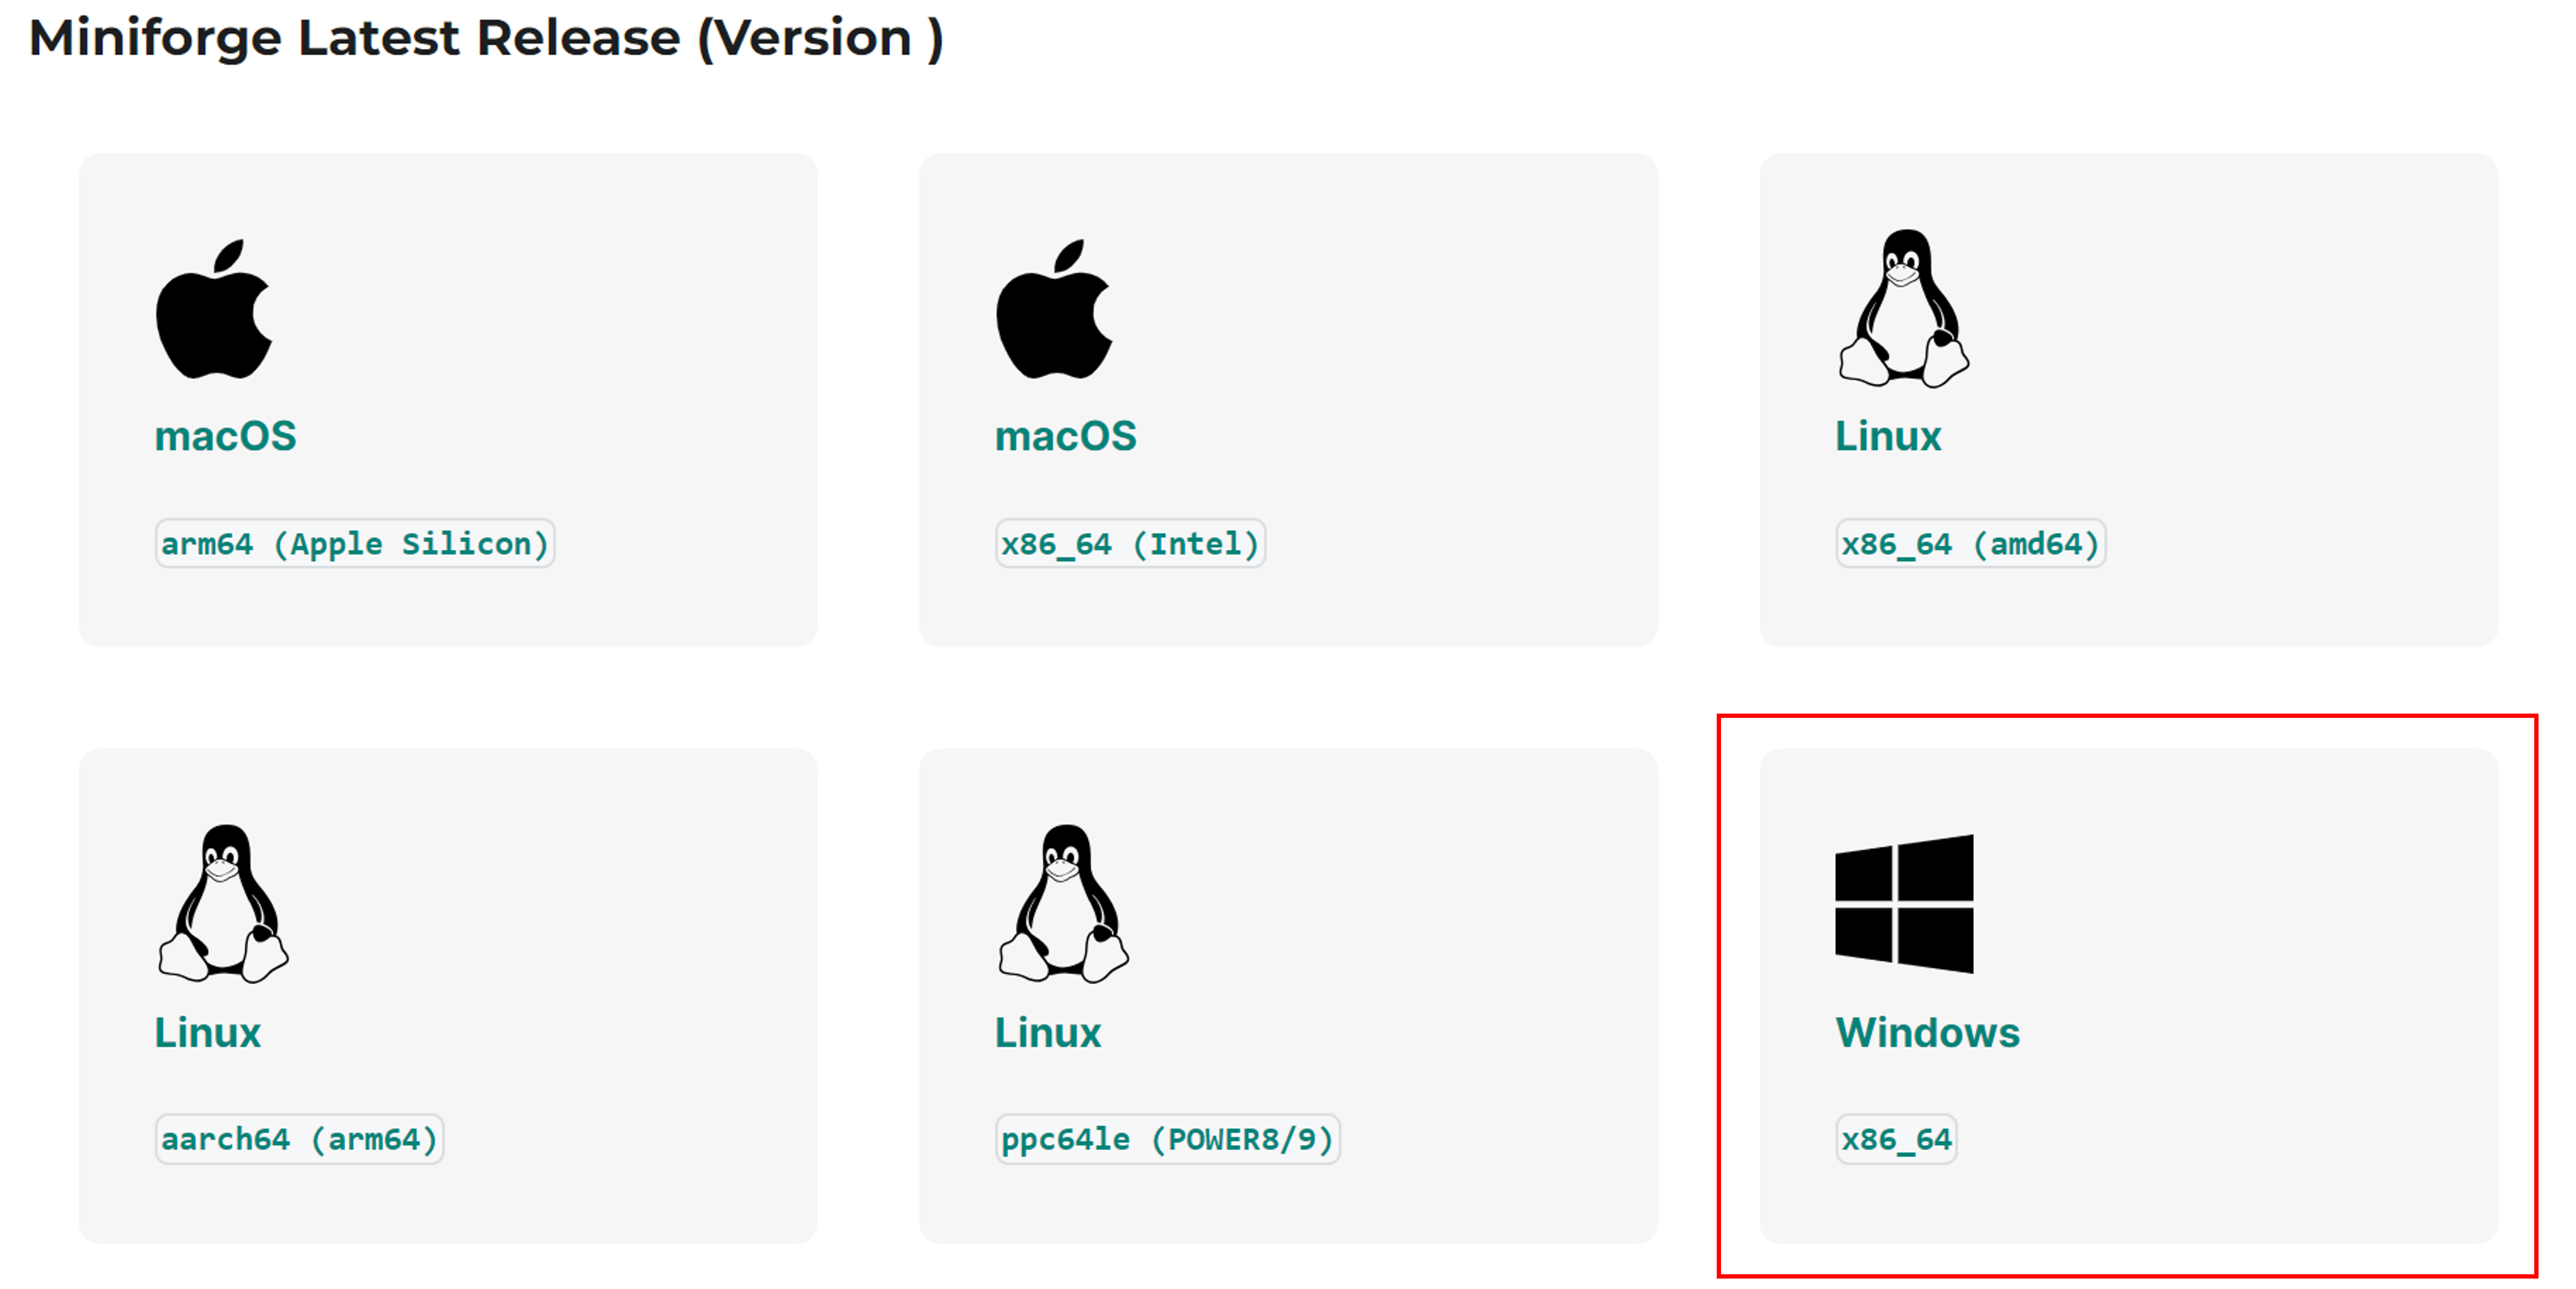This screenshot has height=1289, width=2576.
Task: Click the Tux penguin in ppc64le card
Action: tap(1063, 904)
